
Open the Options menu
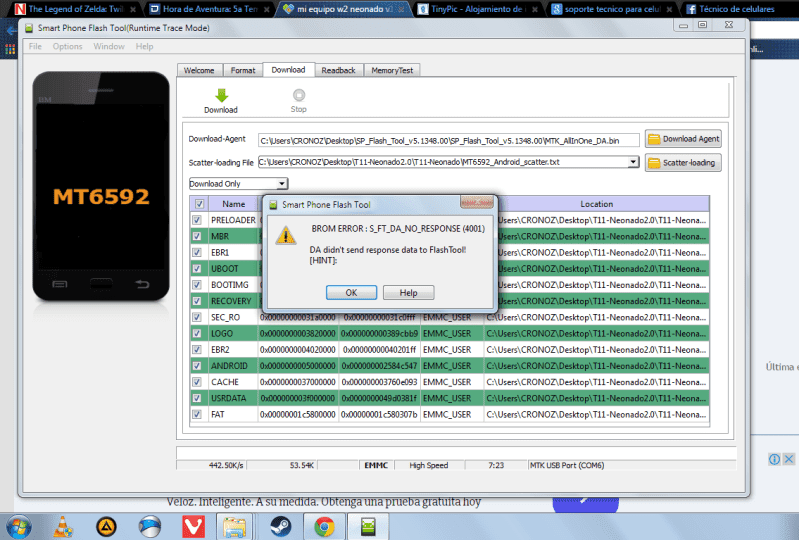(67, 46)
